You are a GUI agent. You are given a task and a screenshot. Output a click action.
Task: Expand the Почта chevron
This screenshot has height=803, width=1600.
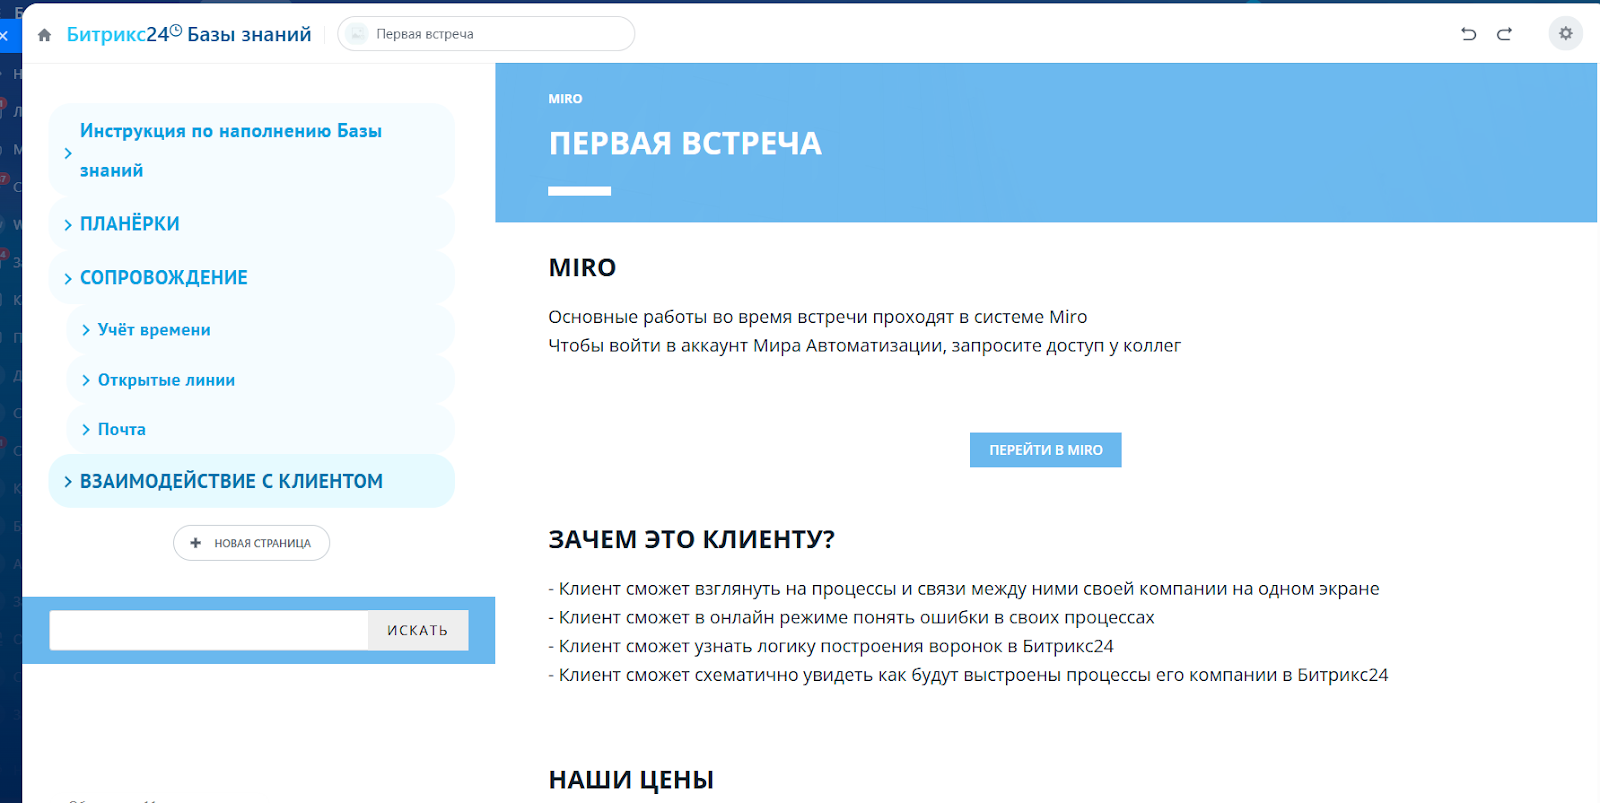(x=86, y=430)
